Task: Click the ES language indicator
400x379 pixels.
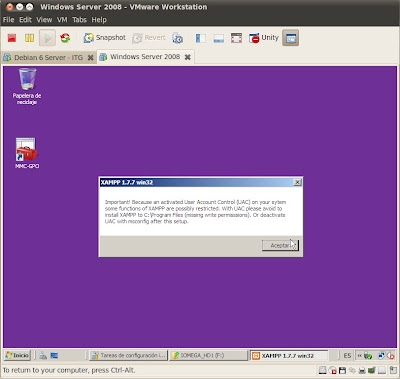Action: [347, 356]
